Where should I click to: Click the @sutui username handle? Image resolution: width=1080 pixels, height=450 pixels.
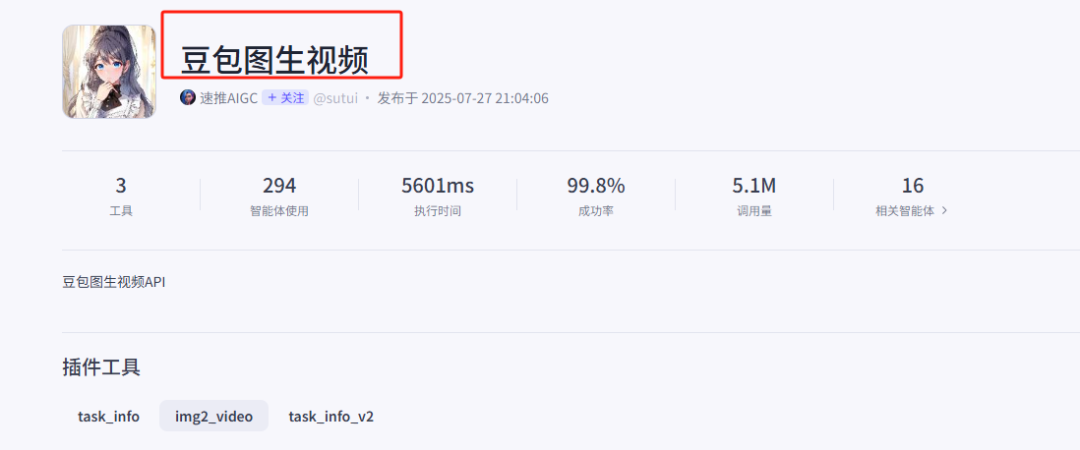[x=335, y=98]
